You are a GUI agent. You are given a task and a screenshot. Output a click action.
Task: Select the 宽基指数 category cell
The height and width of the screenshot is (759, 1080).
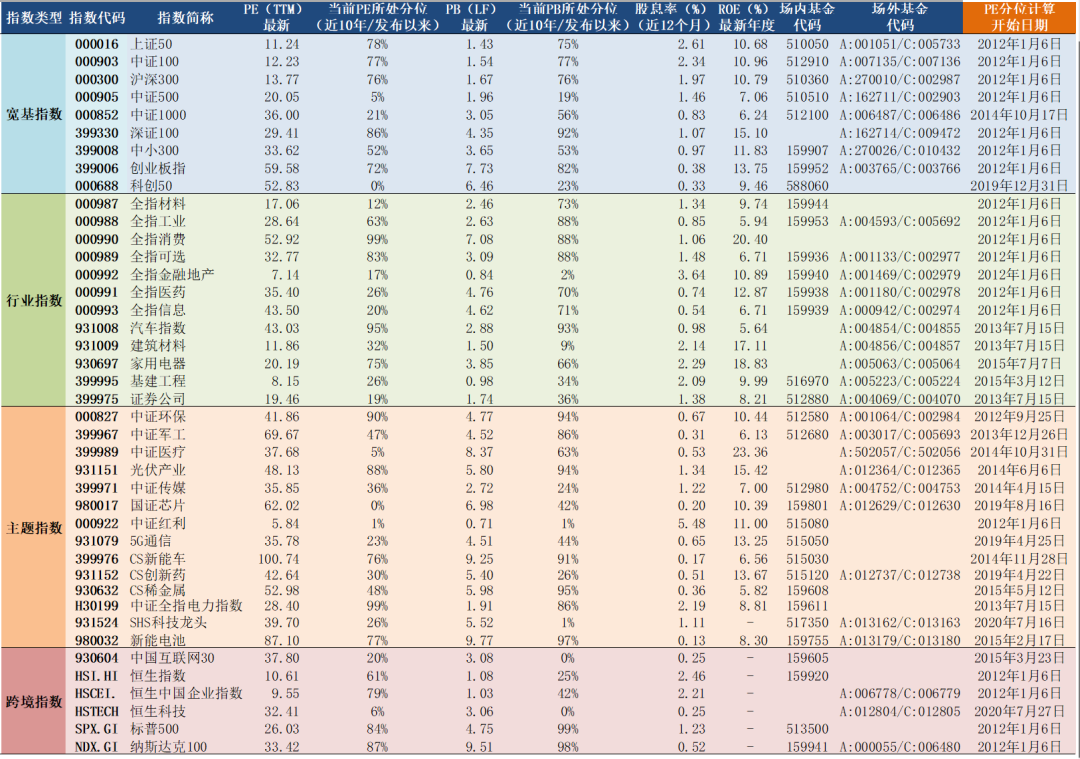click(34, 114)
